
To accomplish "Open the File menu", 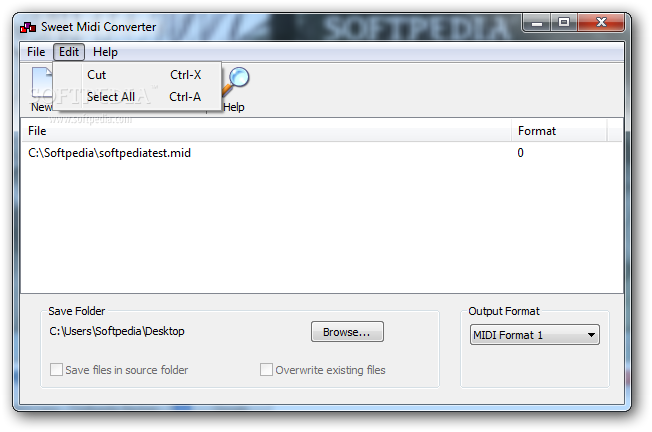I will tap(36, 52).
